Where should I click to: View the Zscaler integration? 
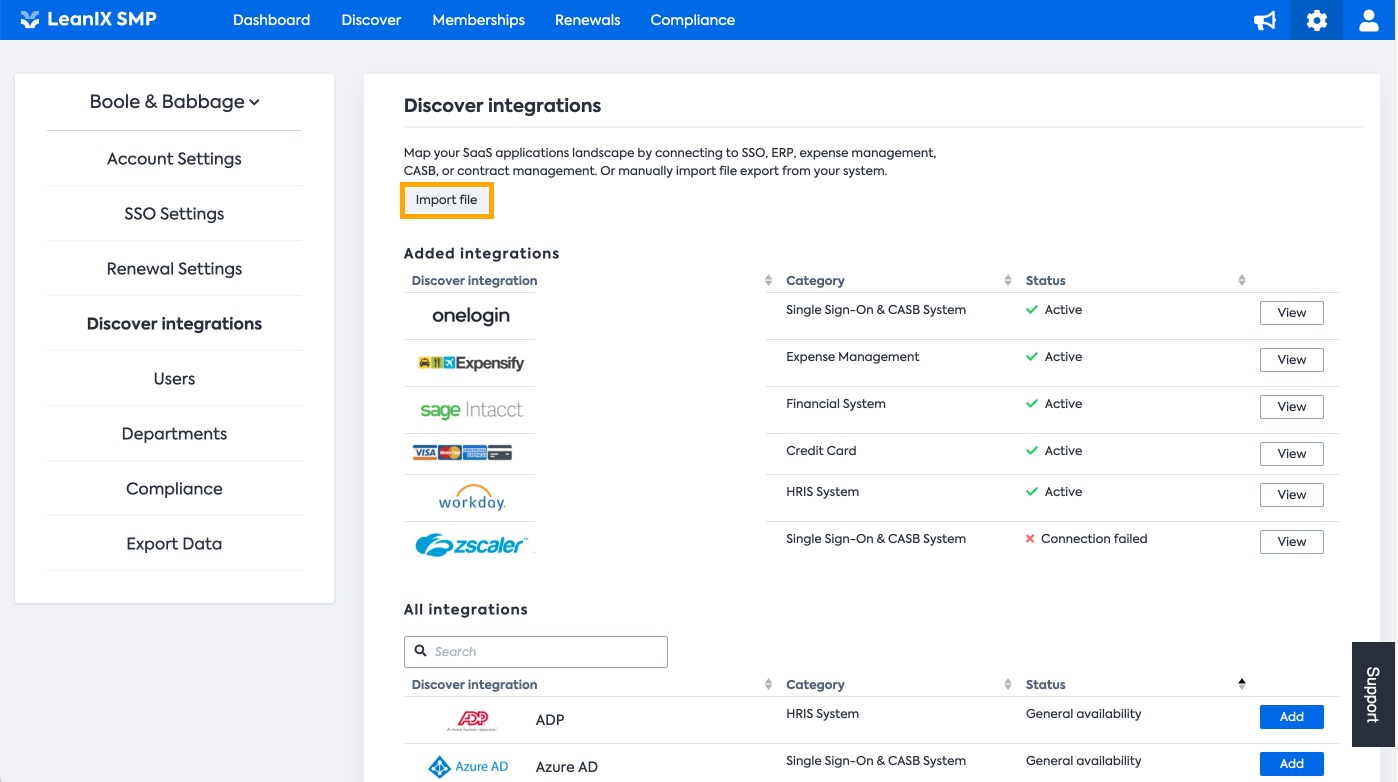pos(1291,542)
